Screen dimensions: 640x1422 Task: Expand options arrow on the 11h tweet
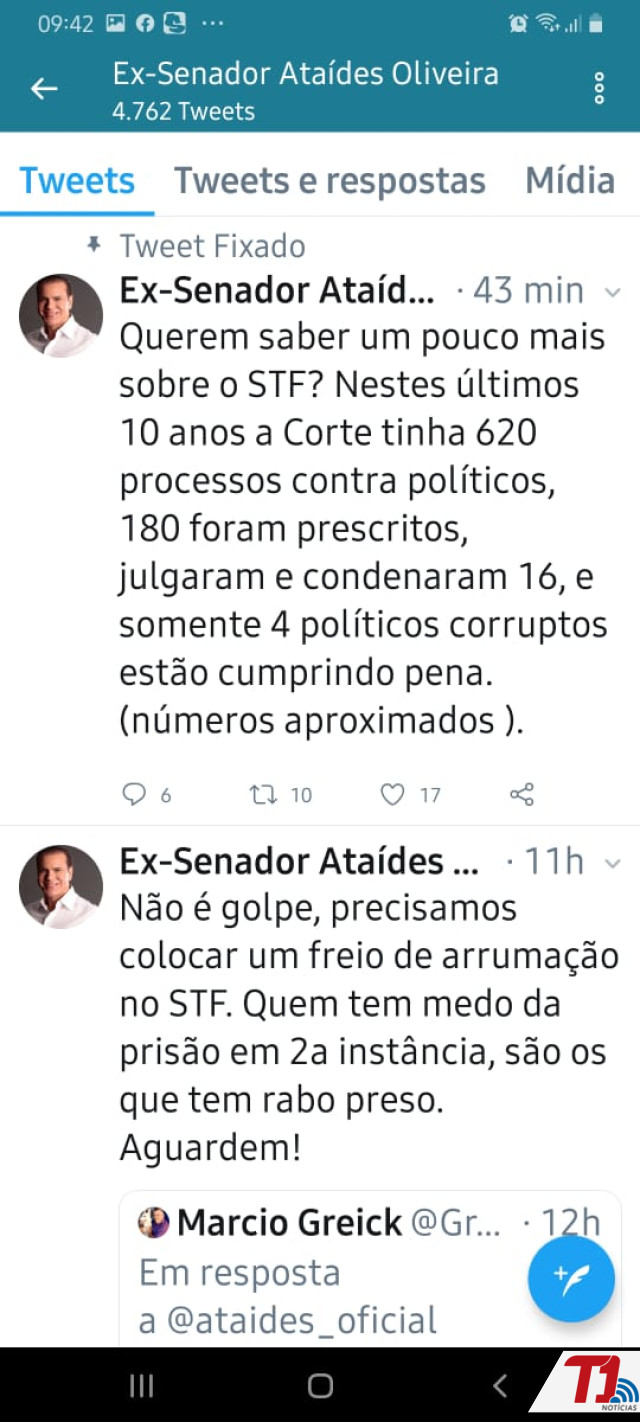pos(613,862)
